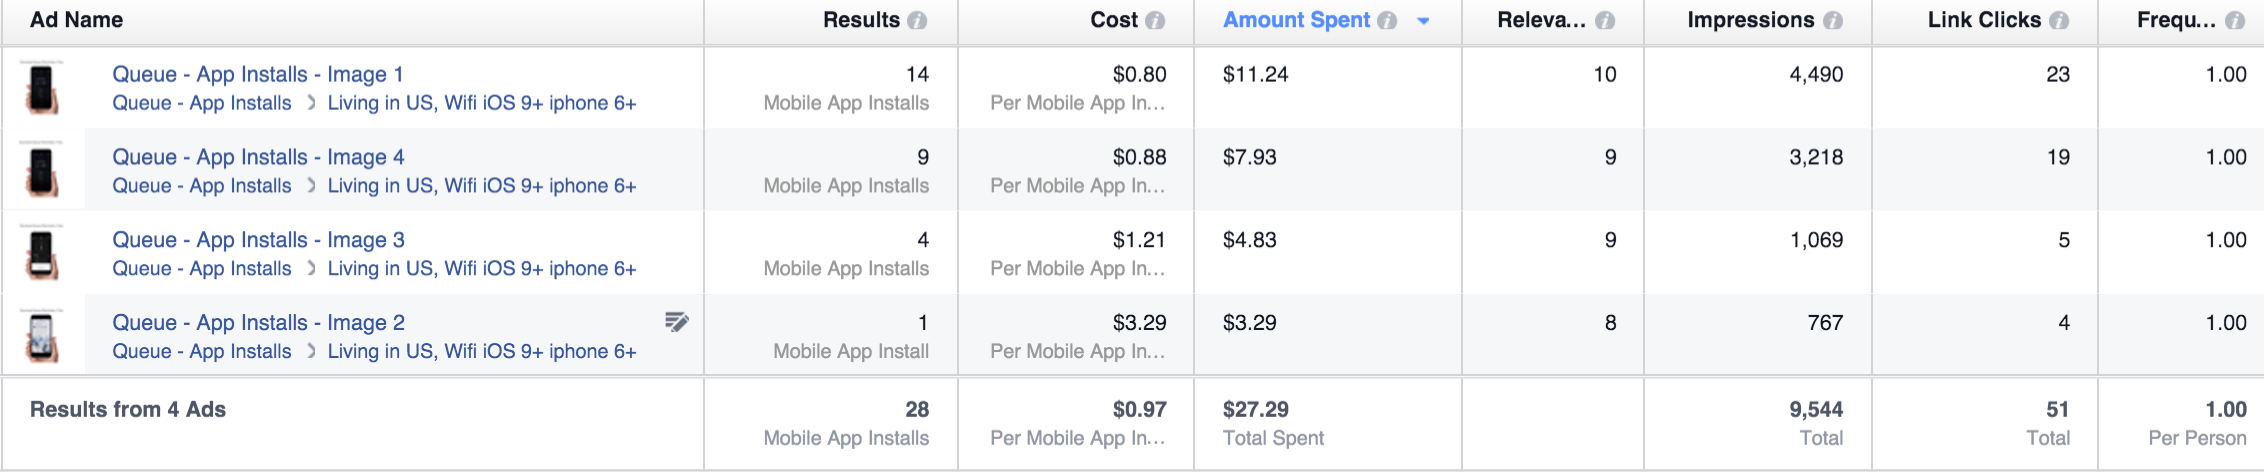Click the info icon beside Cost header
Image resolution: width=2264 pixels, height=472 pixels.
(x=1155, y=21)
